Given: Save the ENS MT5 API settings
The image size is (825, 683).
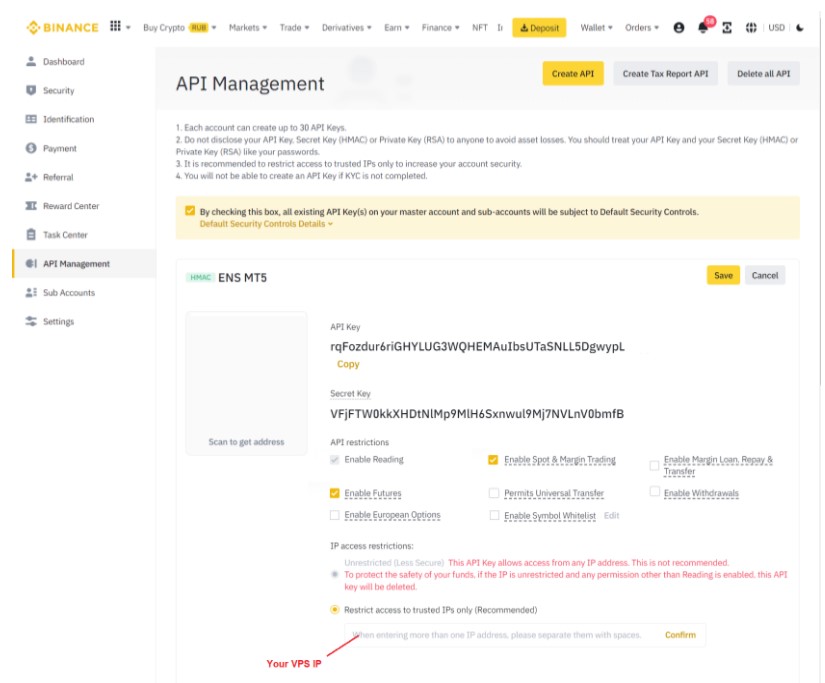Looking at the screenshot, I should pos(723,275).
